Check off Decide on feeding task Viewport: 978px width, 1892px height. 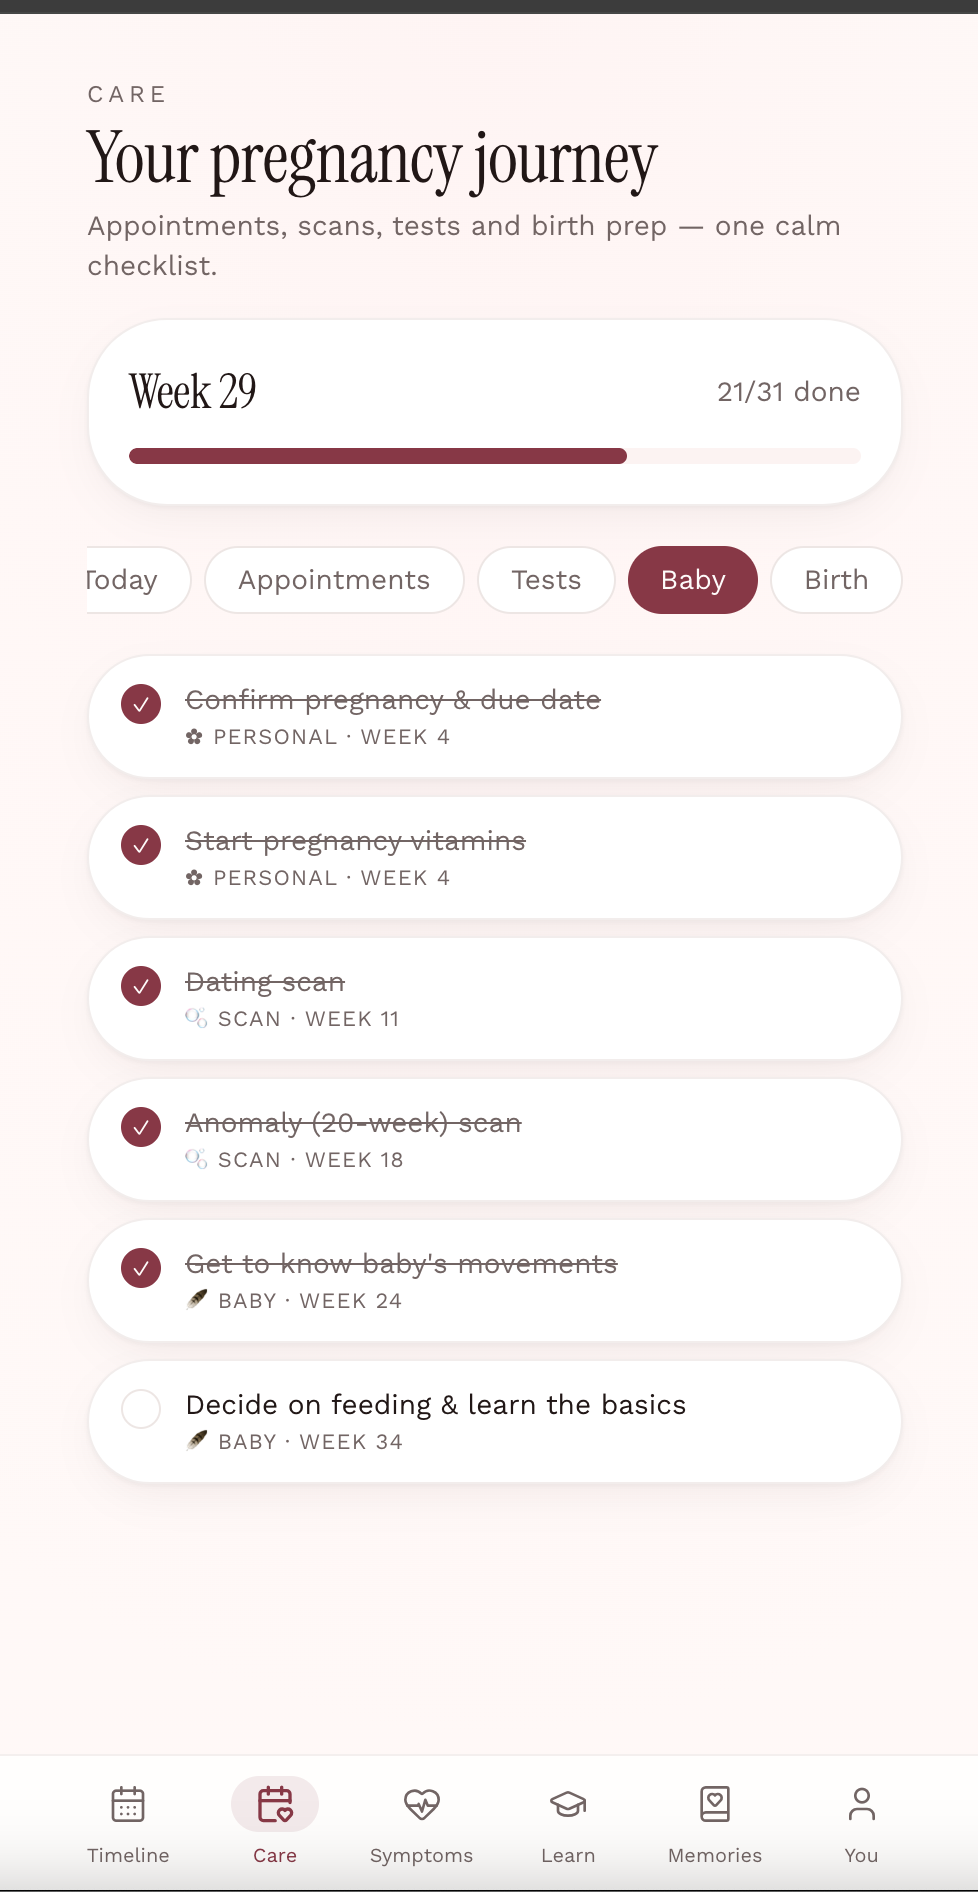click(x=141, y=1409)
